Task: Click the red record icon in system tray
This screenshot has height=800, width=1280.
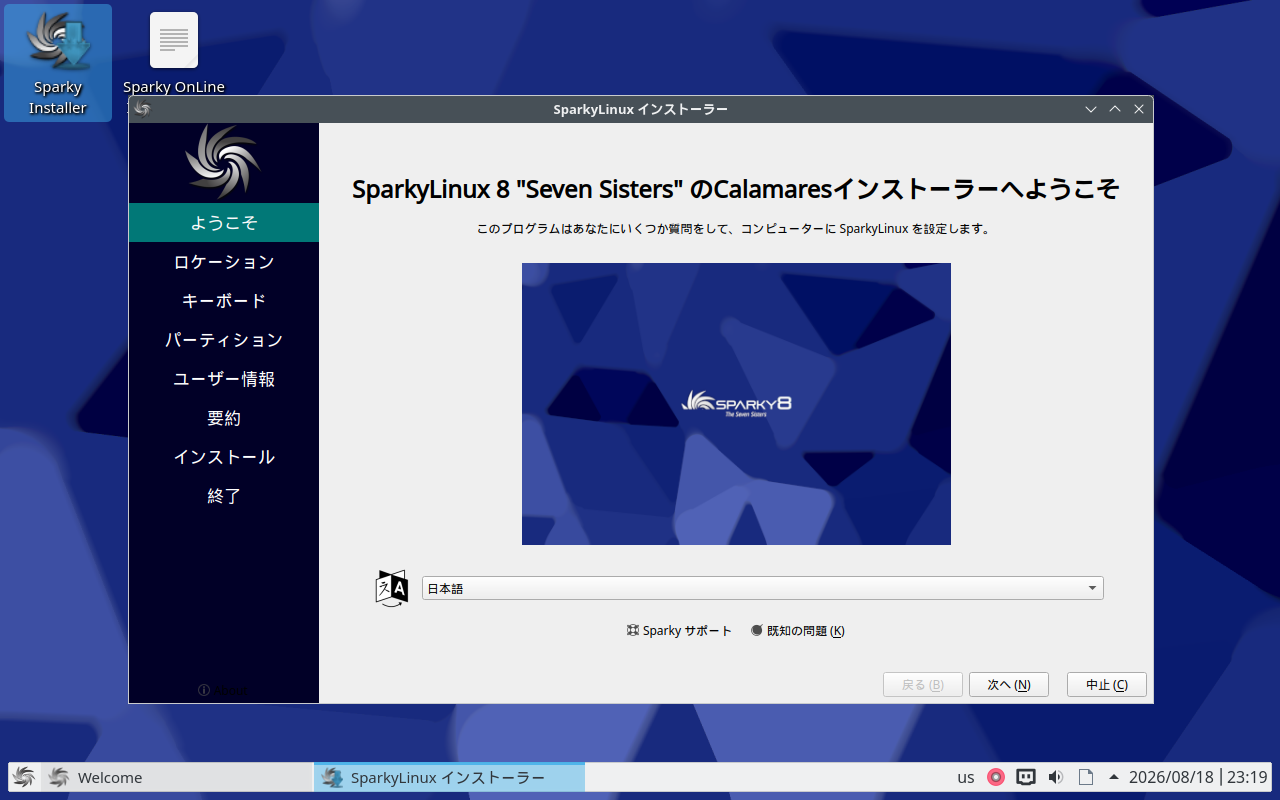Action: 996,777
